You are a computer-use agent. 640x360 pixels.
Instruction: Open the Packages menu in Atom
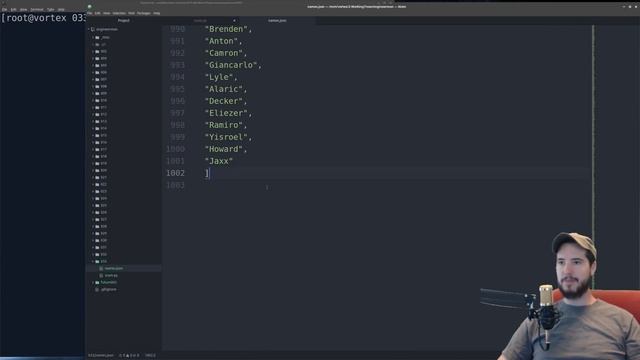click(144, 13)
